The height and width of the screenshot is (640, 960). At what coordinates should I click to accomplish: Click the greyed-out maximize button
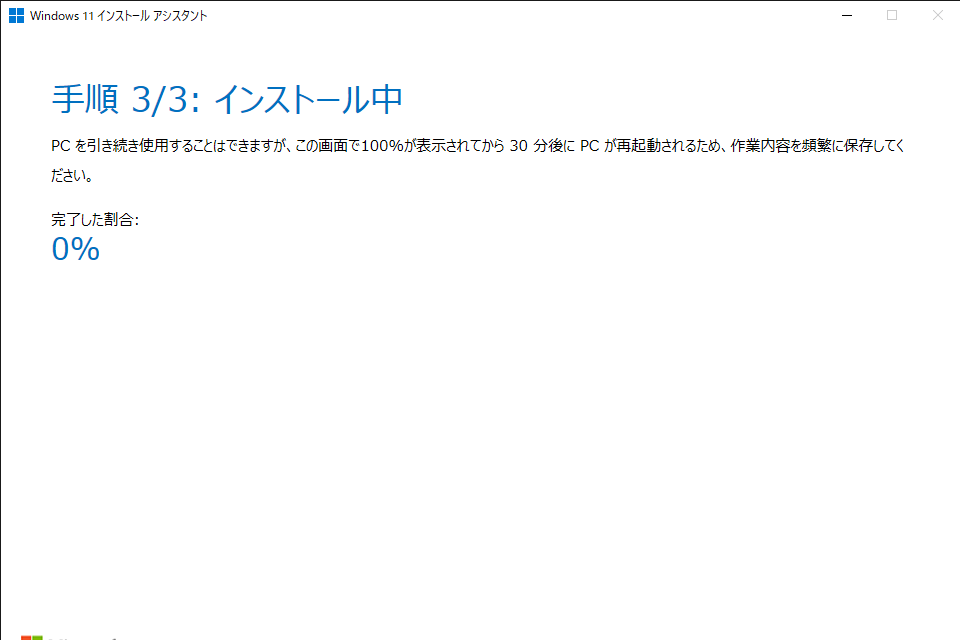pos(892,15)
